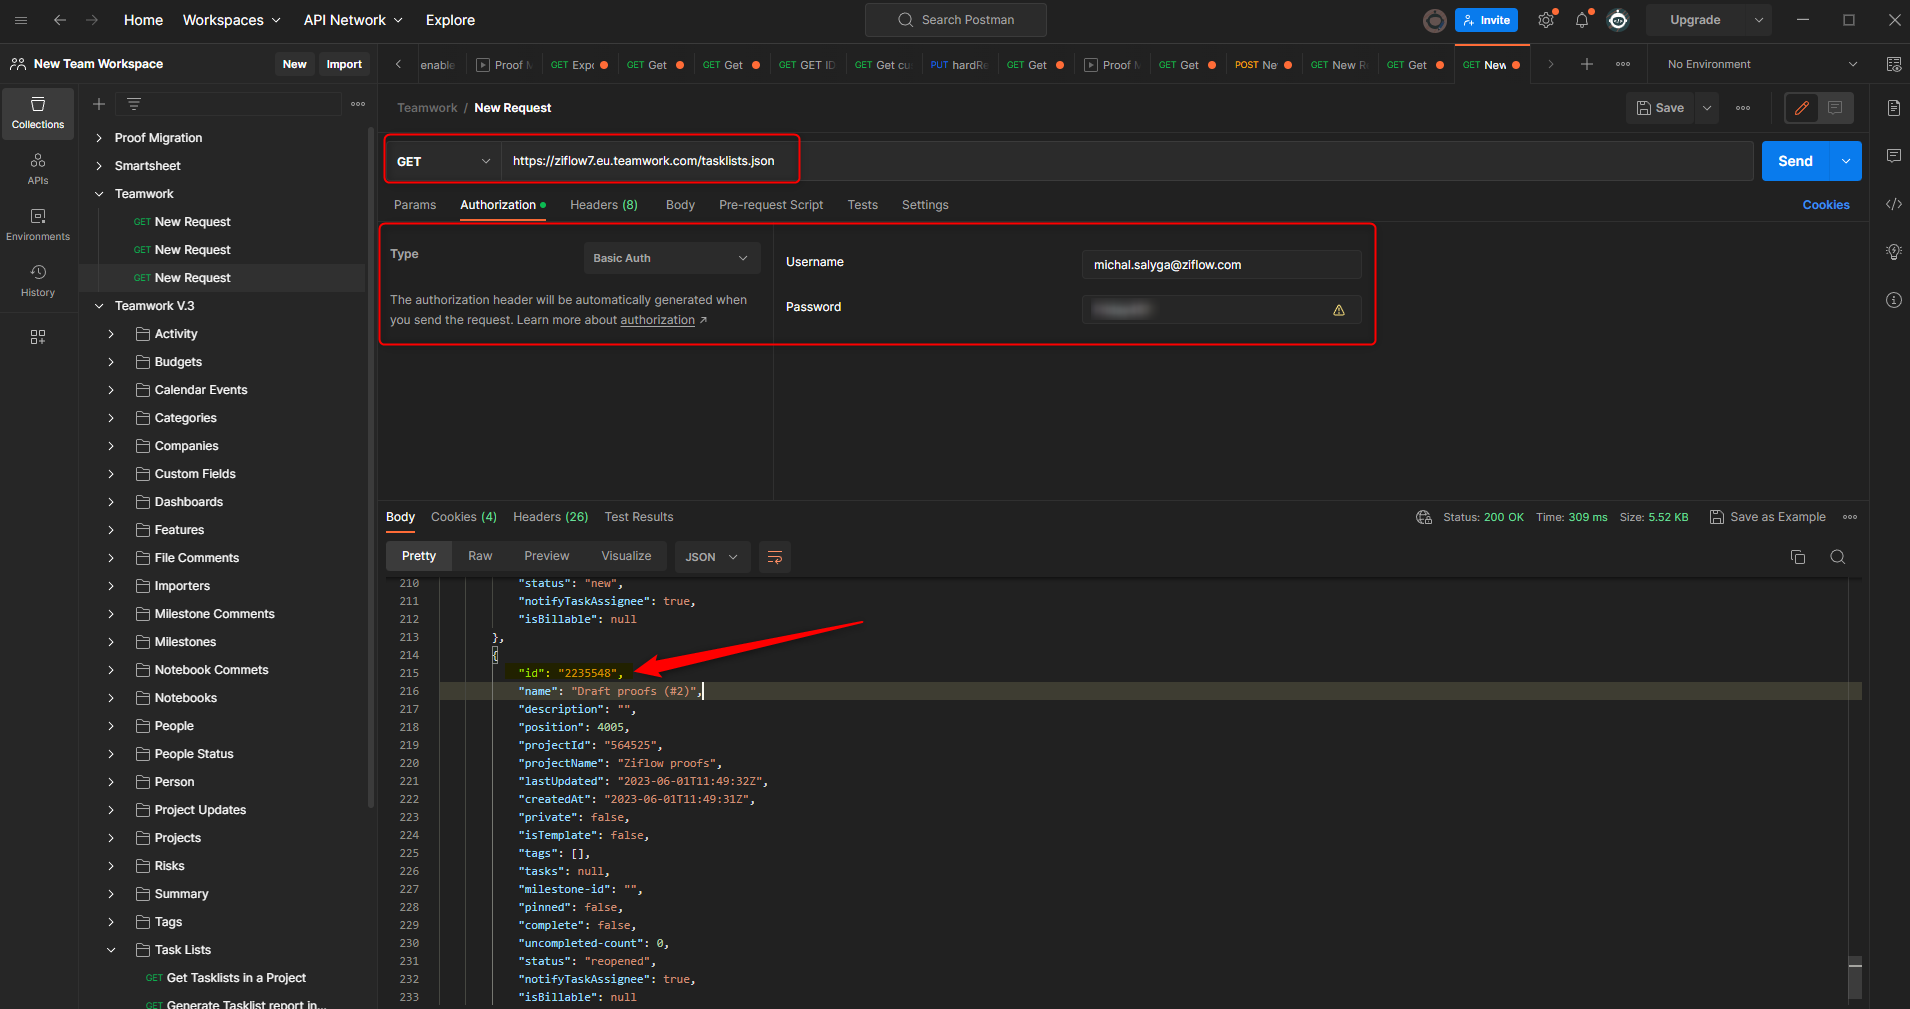Send the request
The height and width of the screenshot is (1009, 1910).
[x=1795, y=161]
